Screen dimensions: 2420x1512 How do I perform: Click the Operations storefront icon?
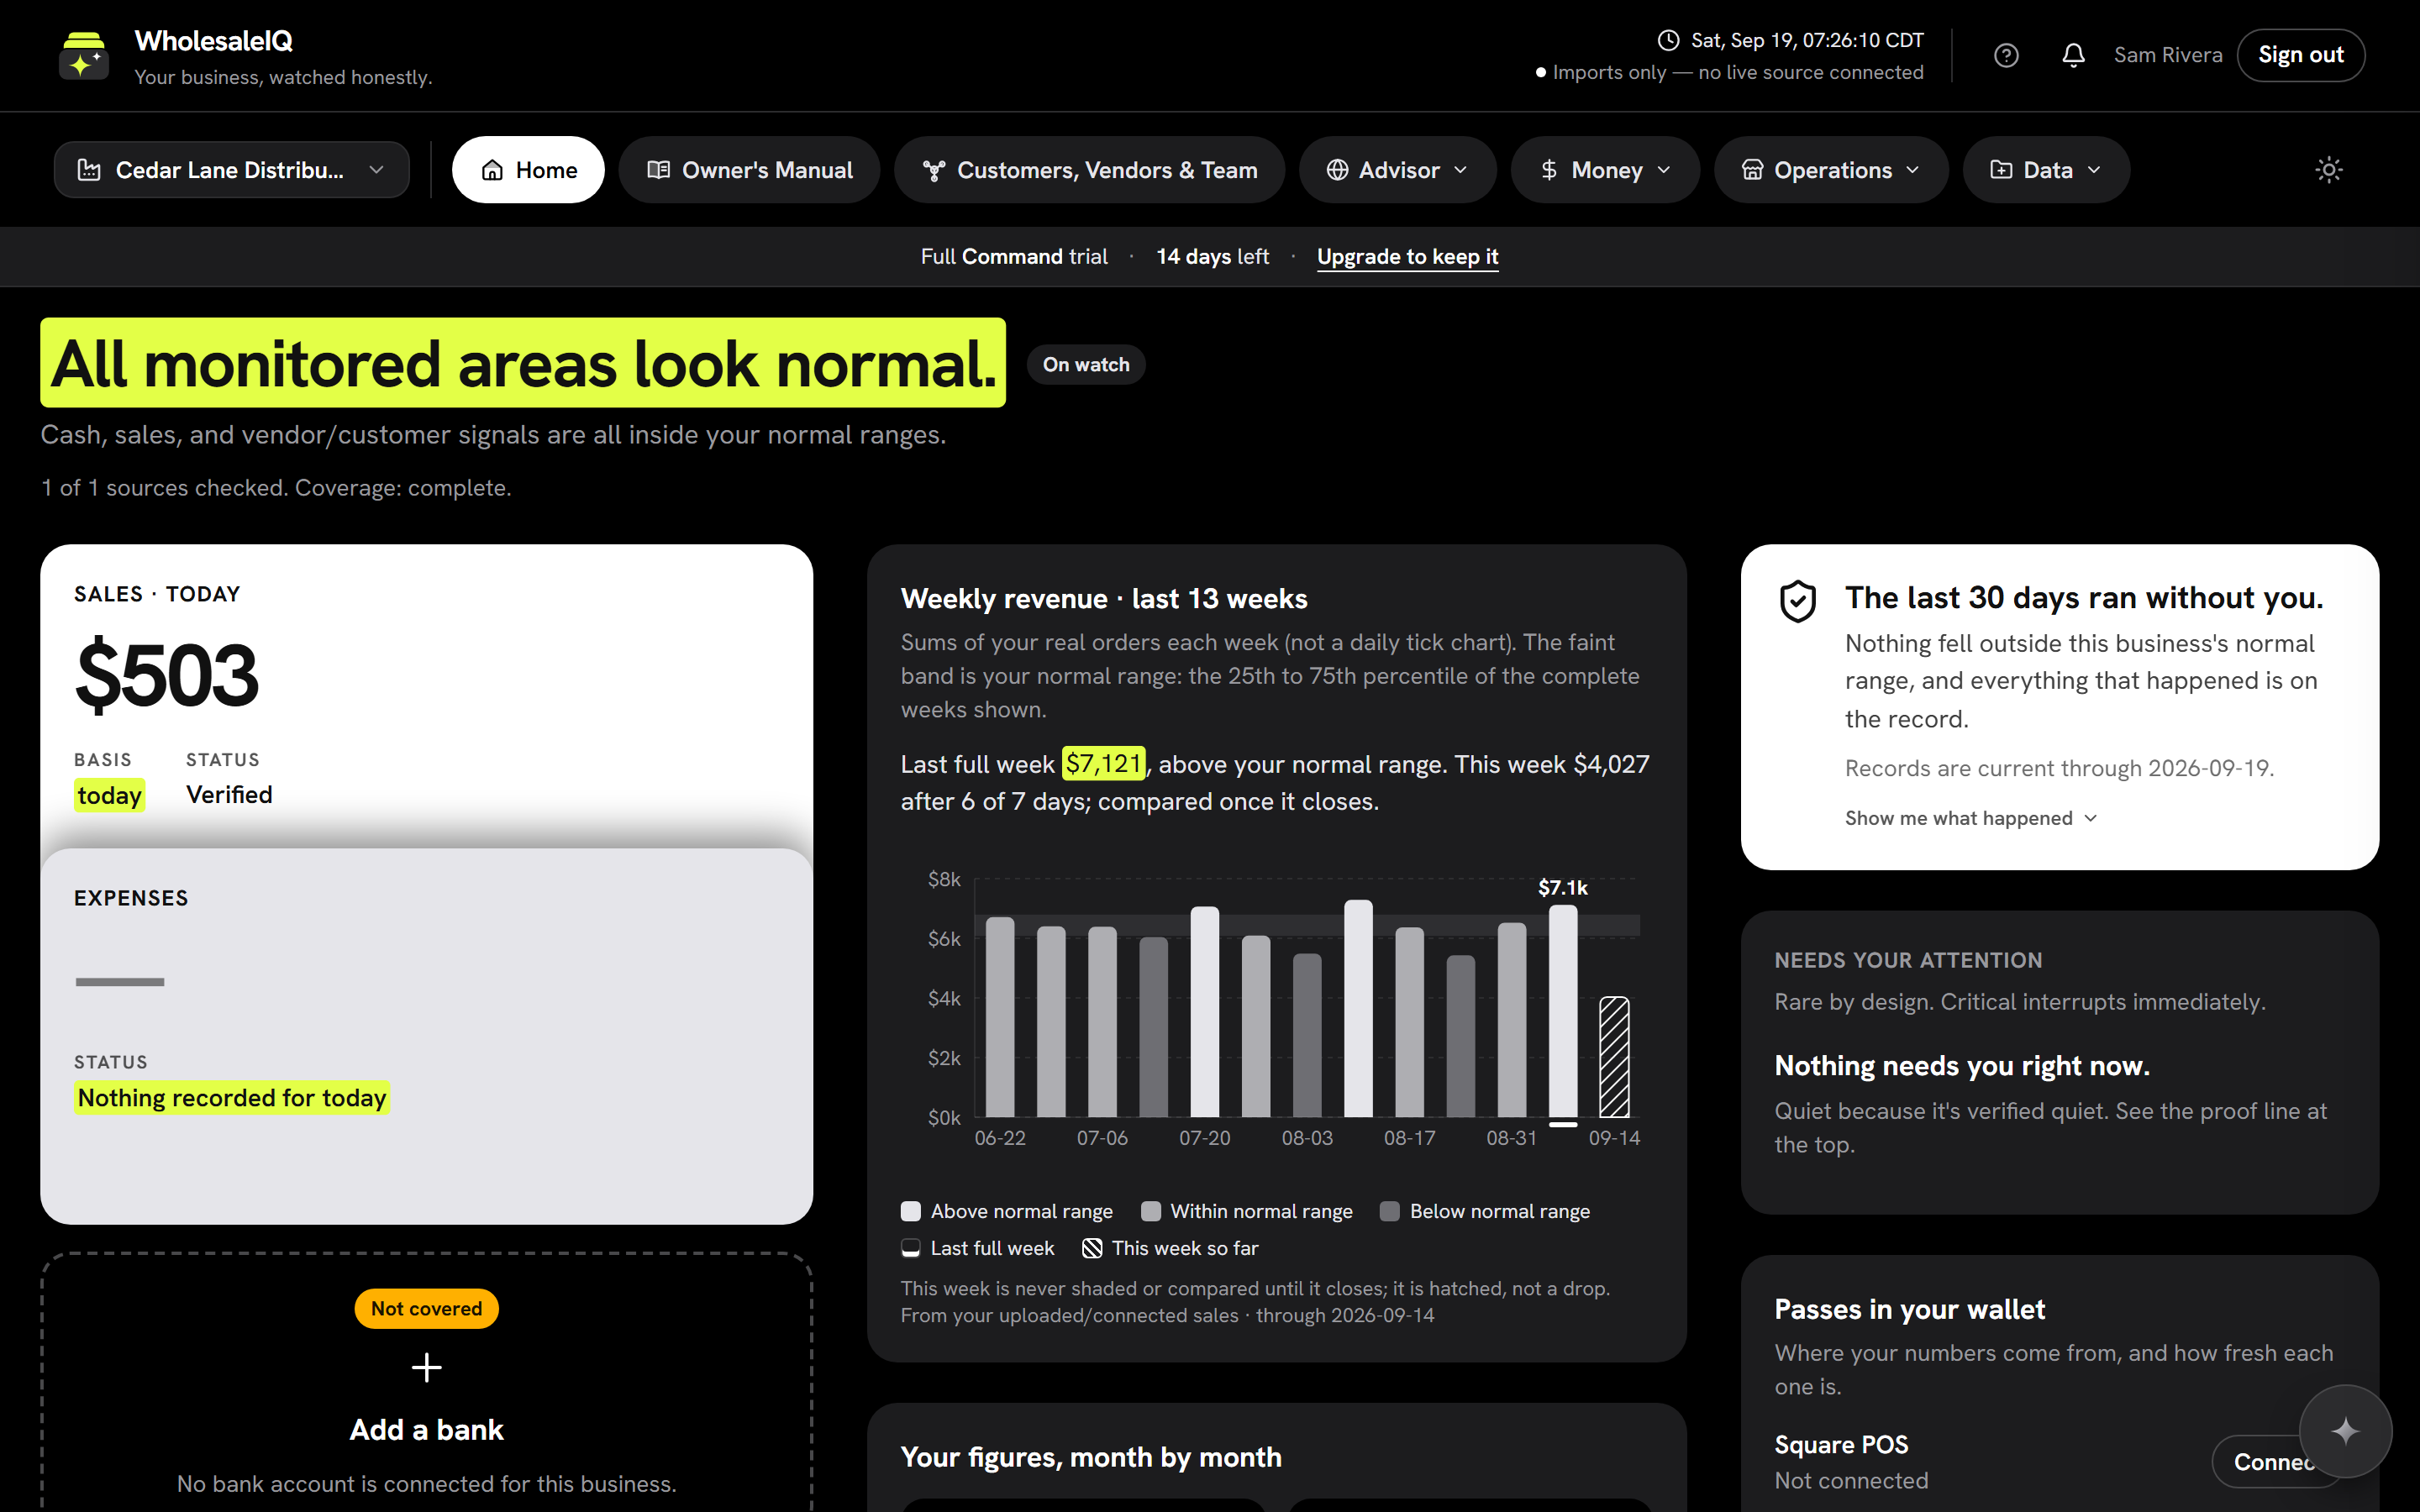point(1752,170)
